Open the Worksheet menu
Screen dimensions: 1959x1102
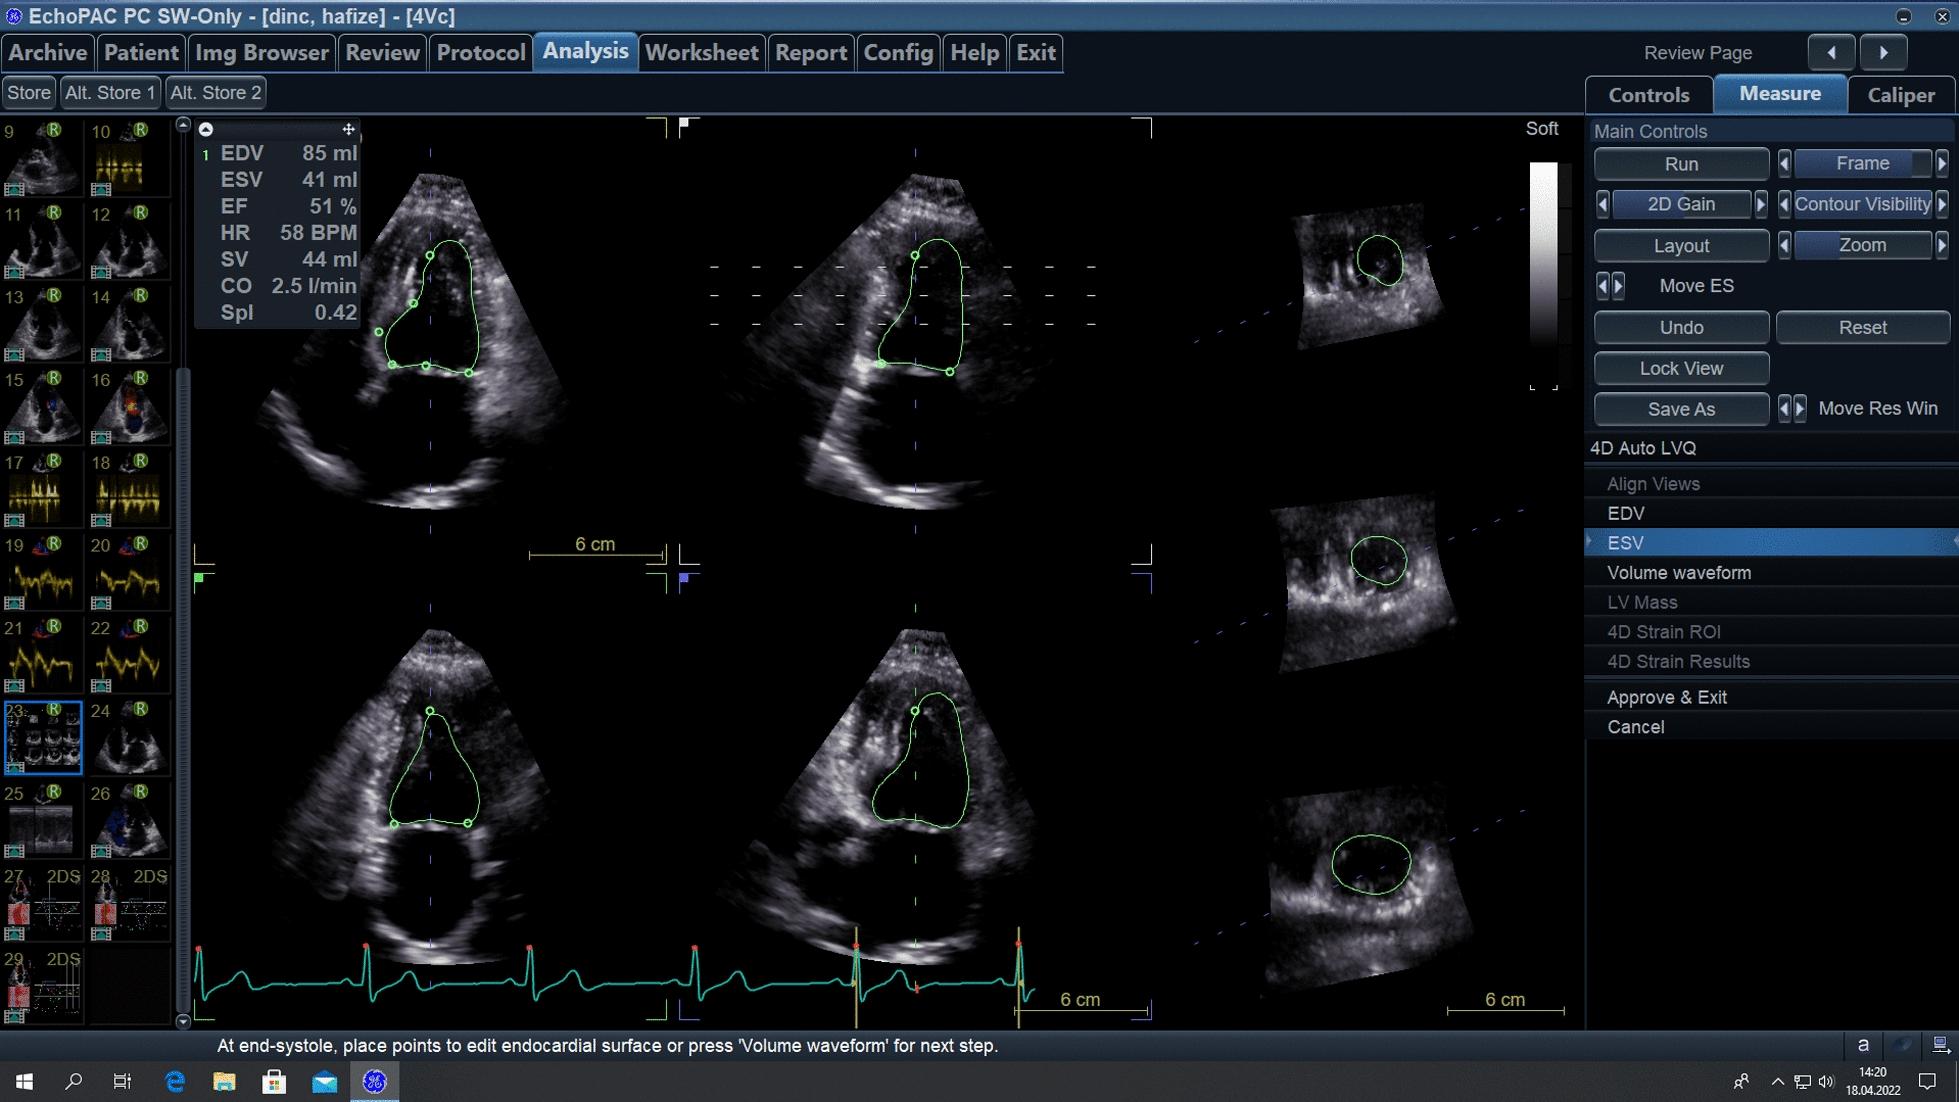click(701, 53)
